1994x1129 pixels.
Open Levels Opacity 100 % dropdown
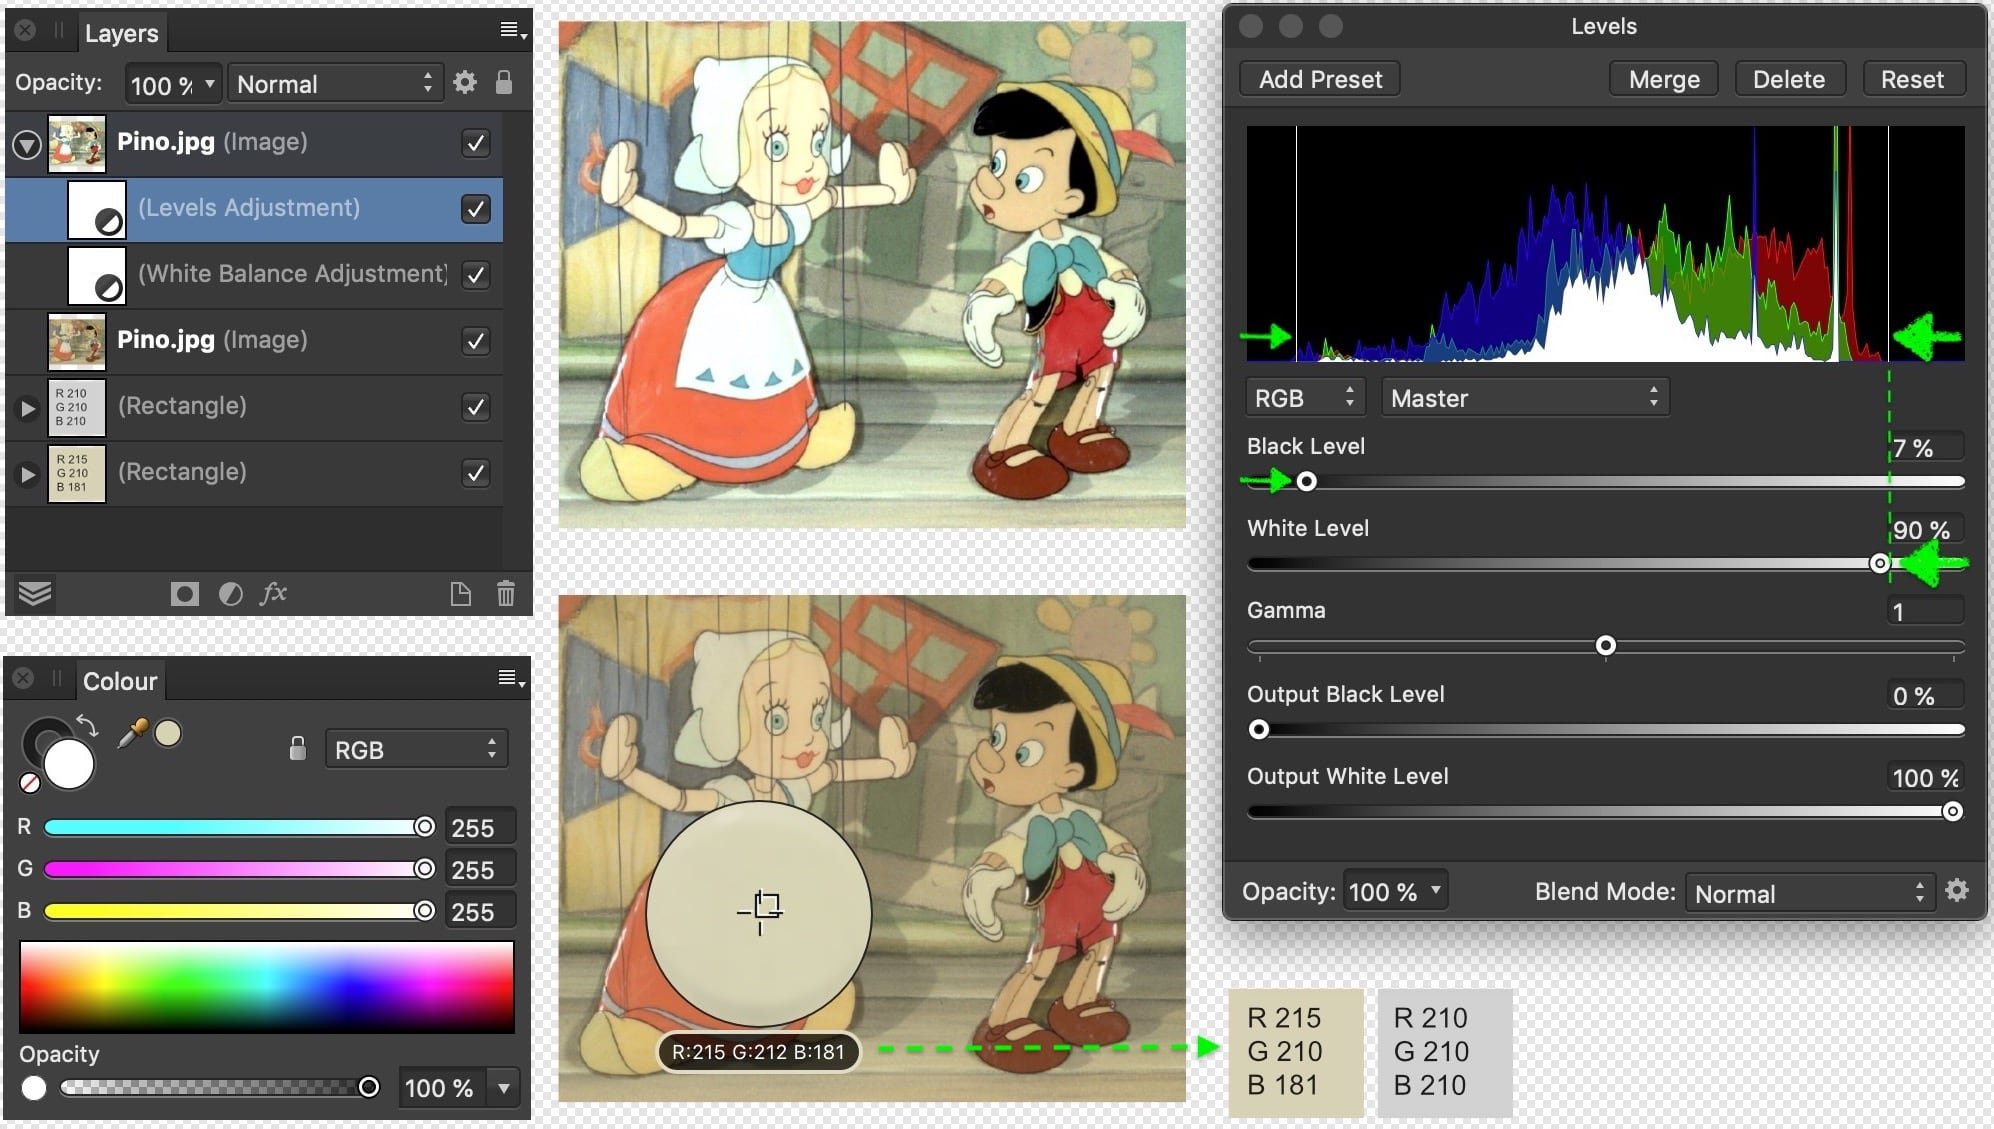(1395, 891)
